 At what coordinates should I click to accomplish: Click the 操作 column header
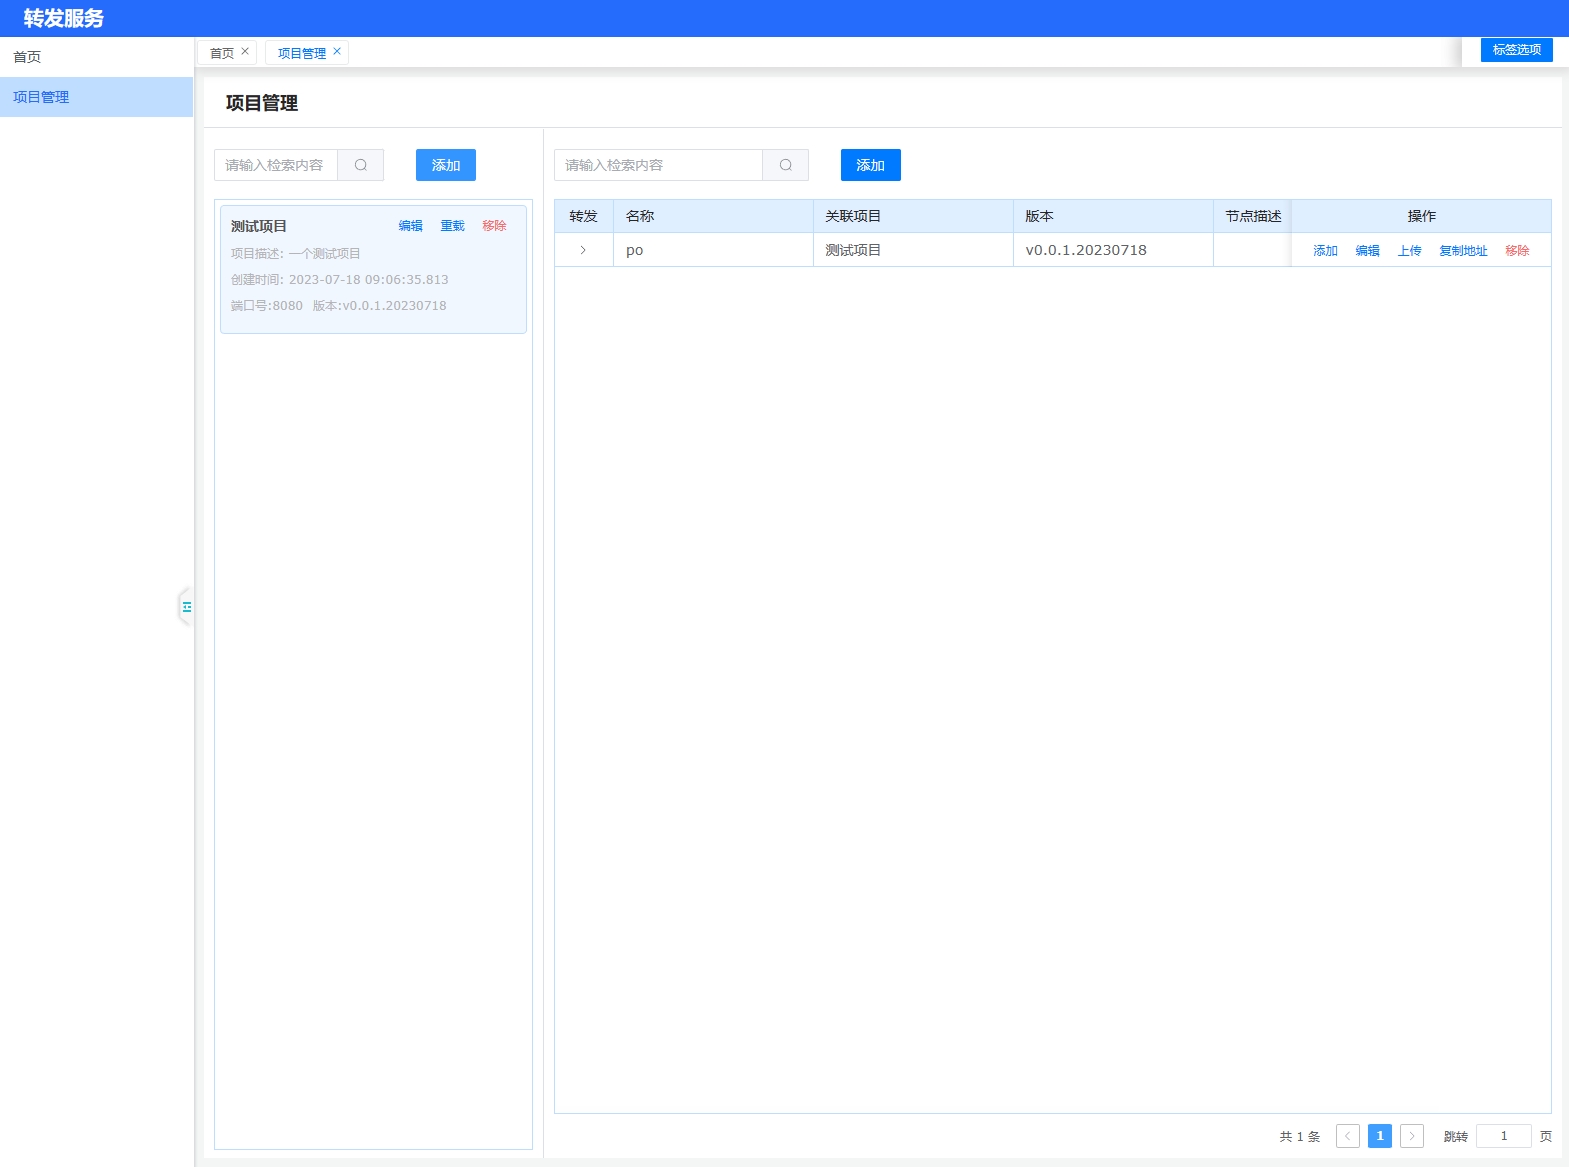click(1422, 216)
